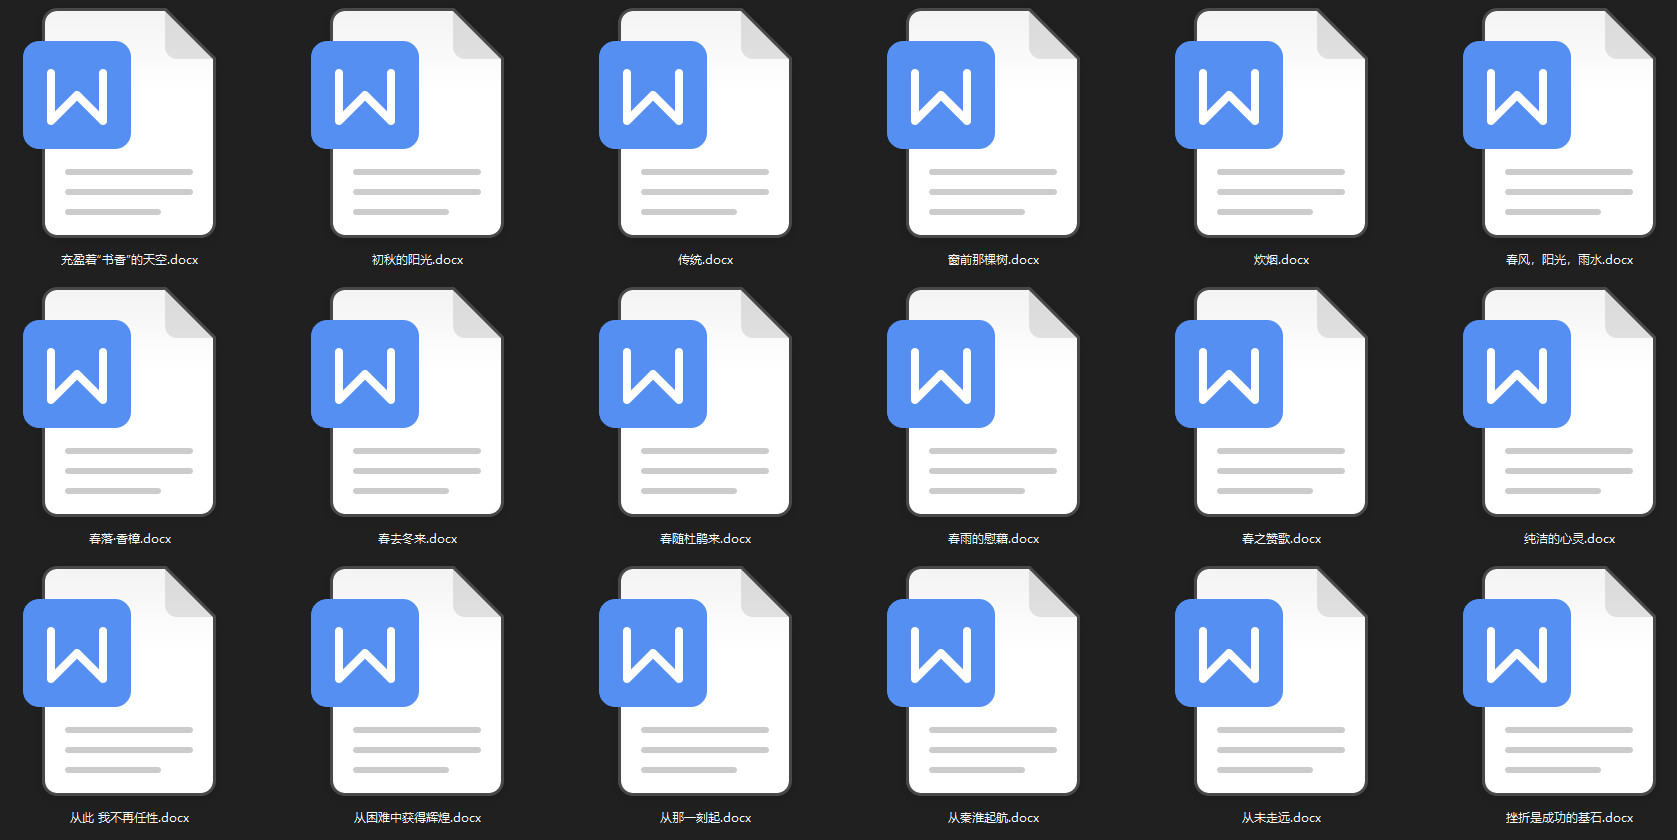Click the file name label 春去冬来.docx

coord(418,539)
